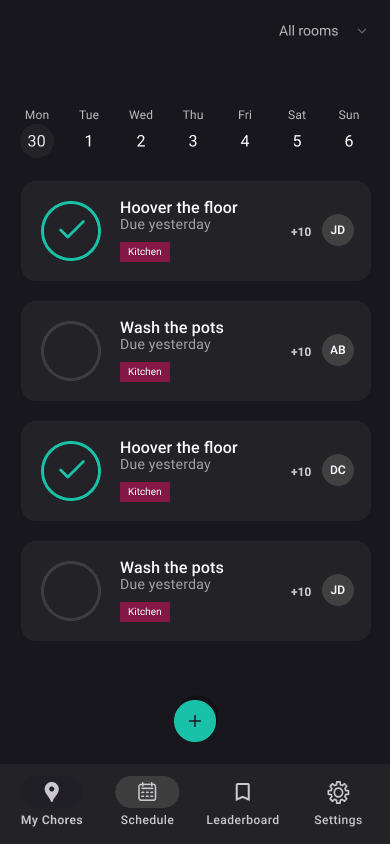This screenshot has height=844, width=390.
Task: Tap the green plus add button
Action: (195, 721)
